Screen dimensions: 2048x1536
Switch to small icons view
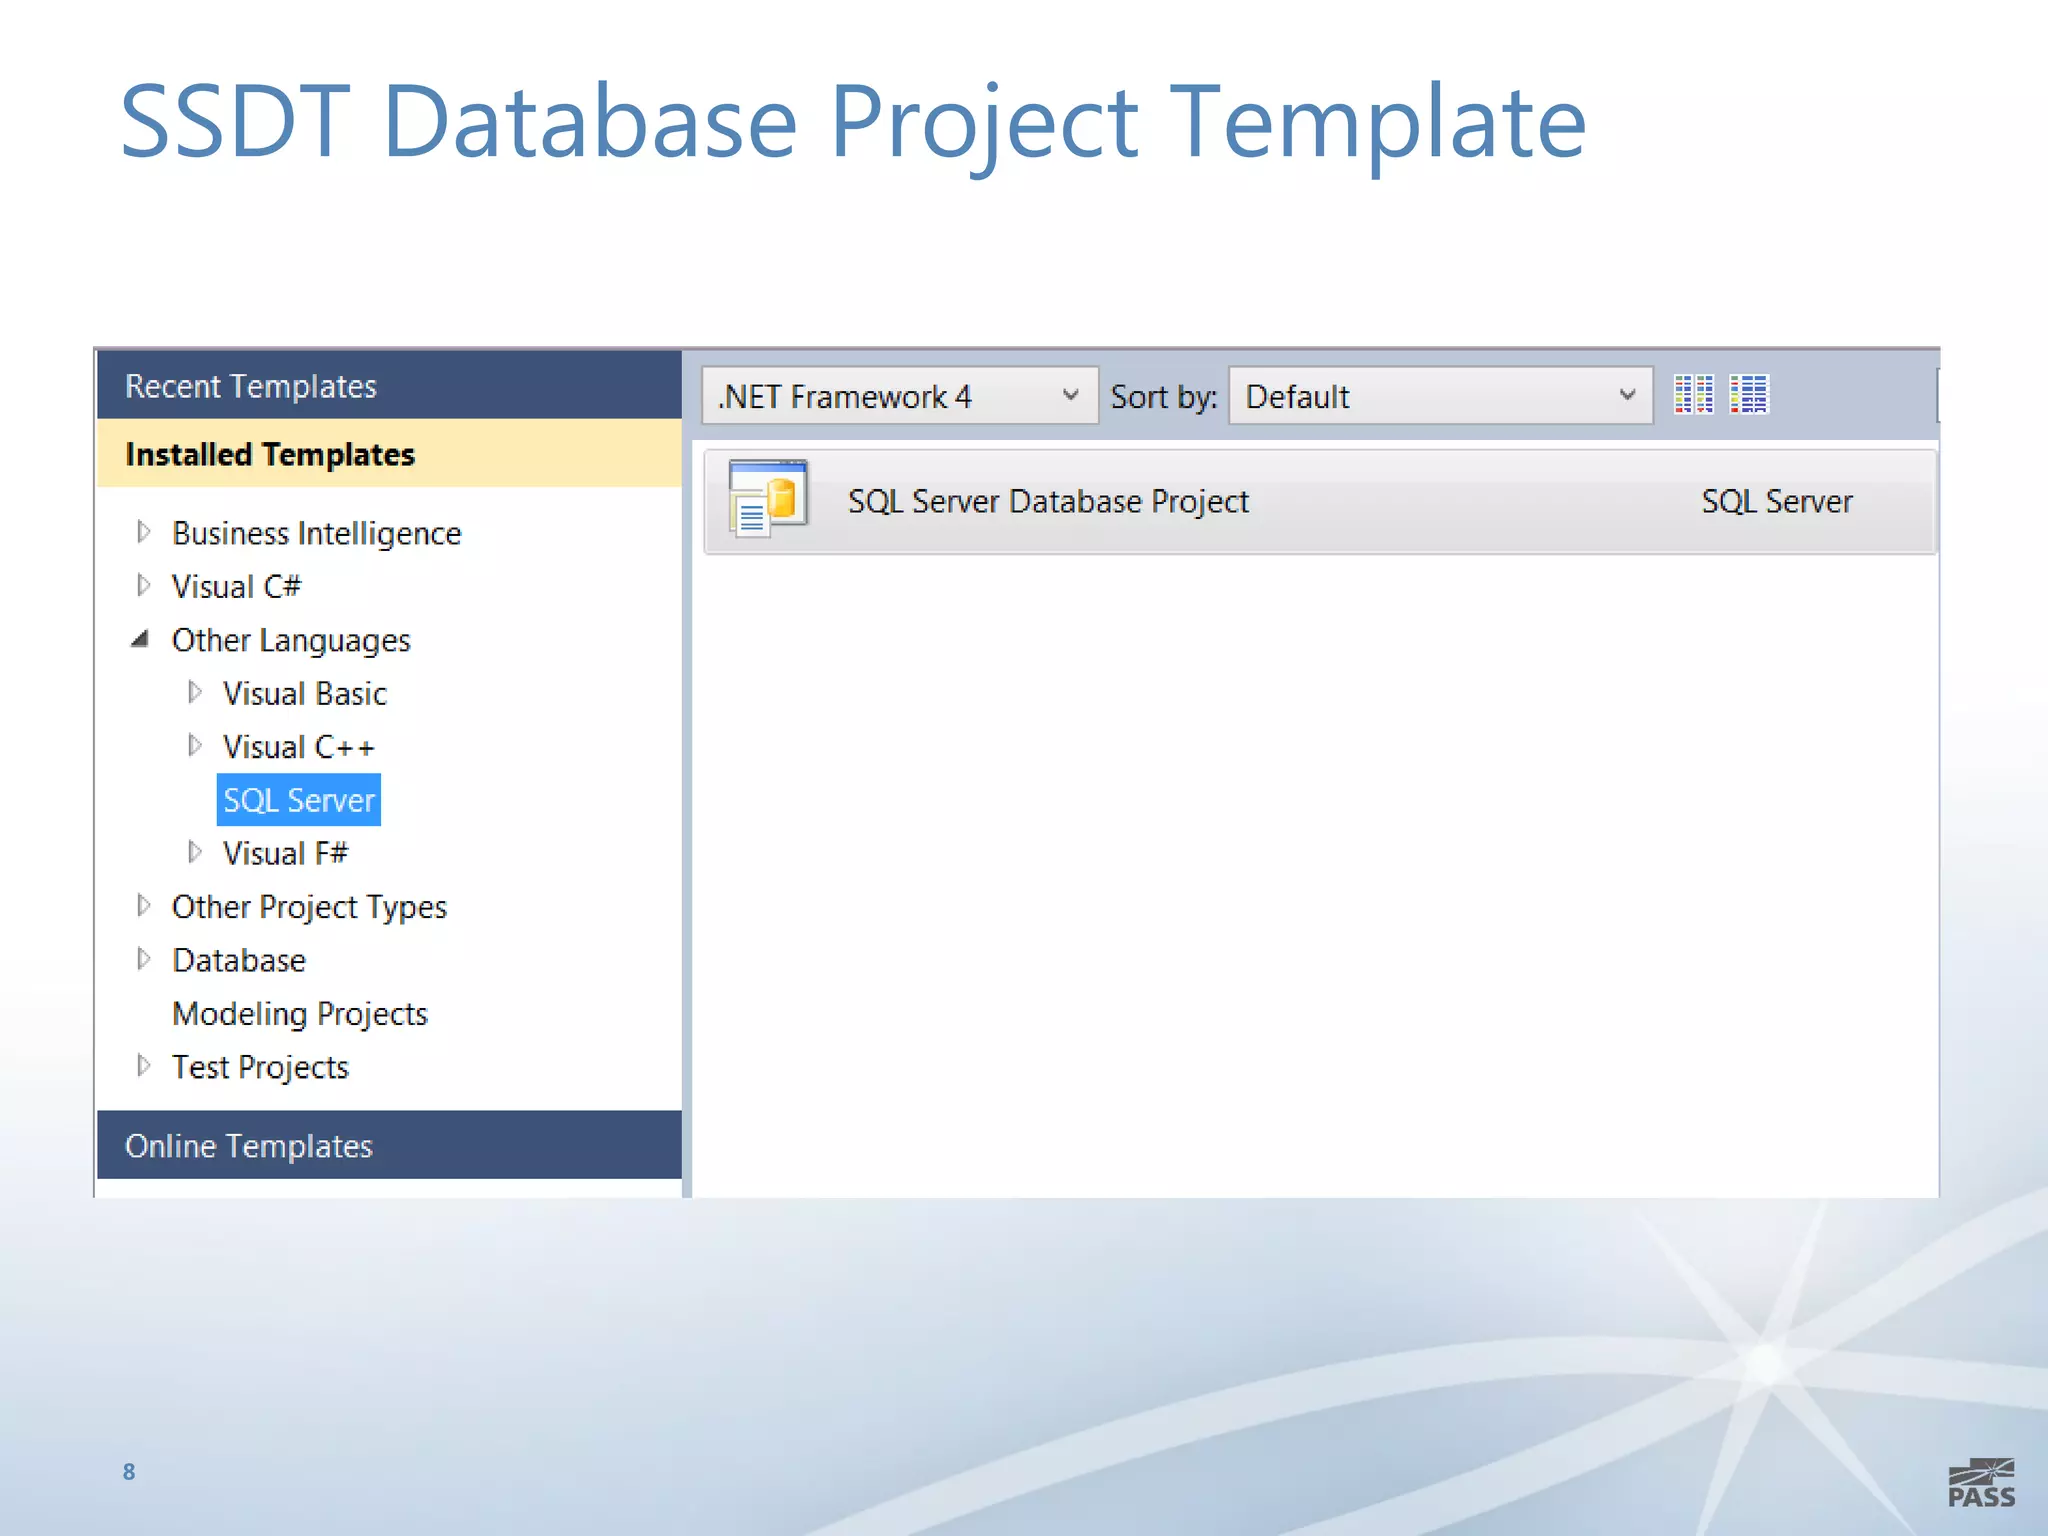point(1693,394)
